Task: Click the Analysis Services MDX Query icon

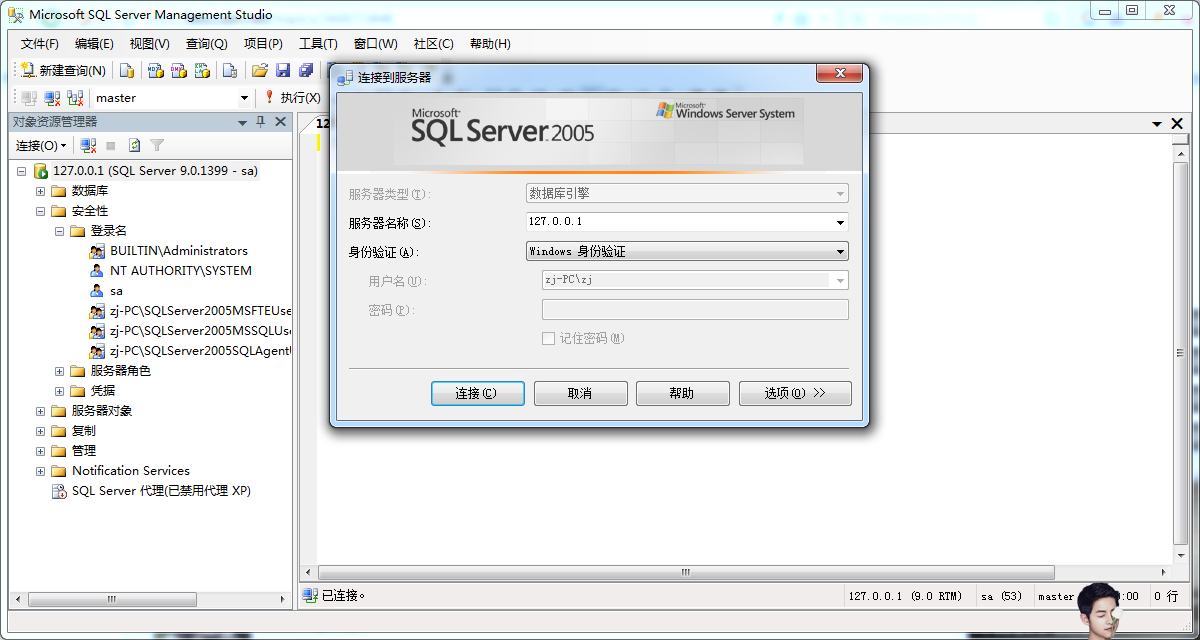Action: coord(155,70)
